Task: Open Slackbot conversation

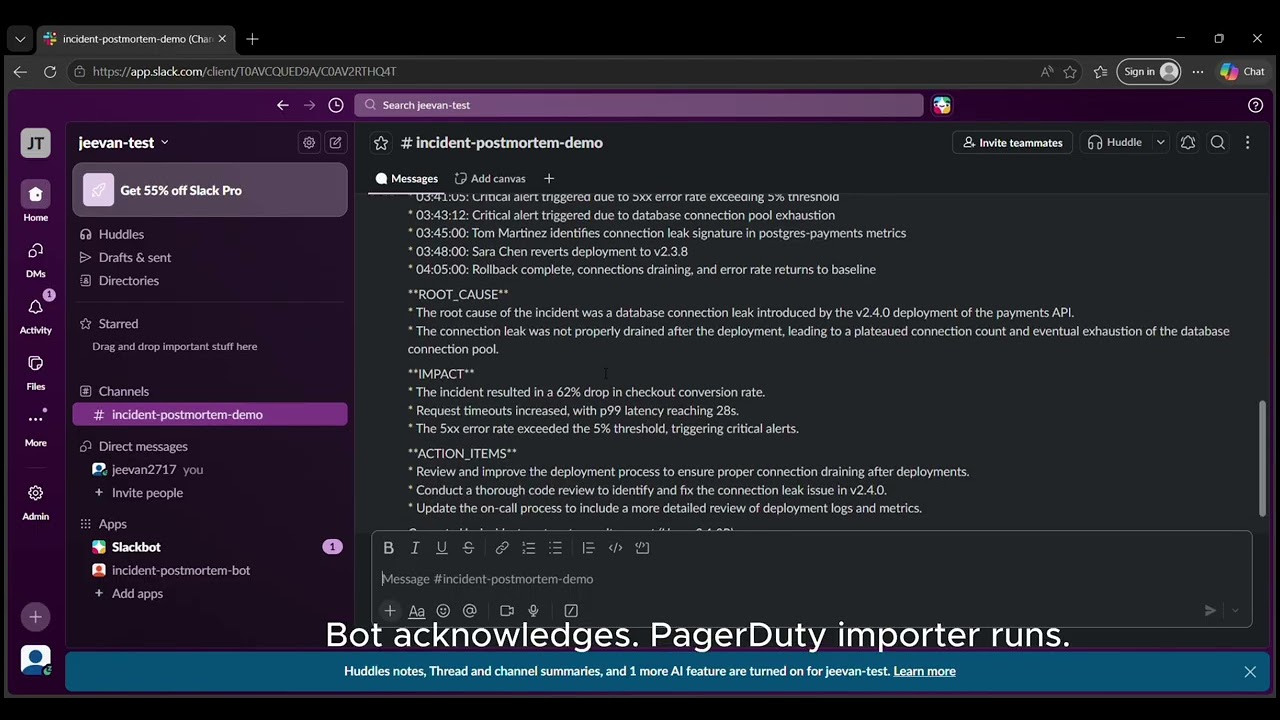Action: pos(210,547)
